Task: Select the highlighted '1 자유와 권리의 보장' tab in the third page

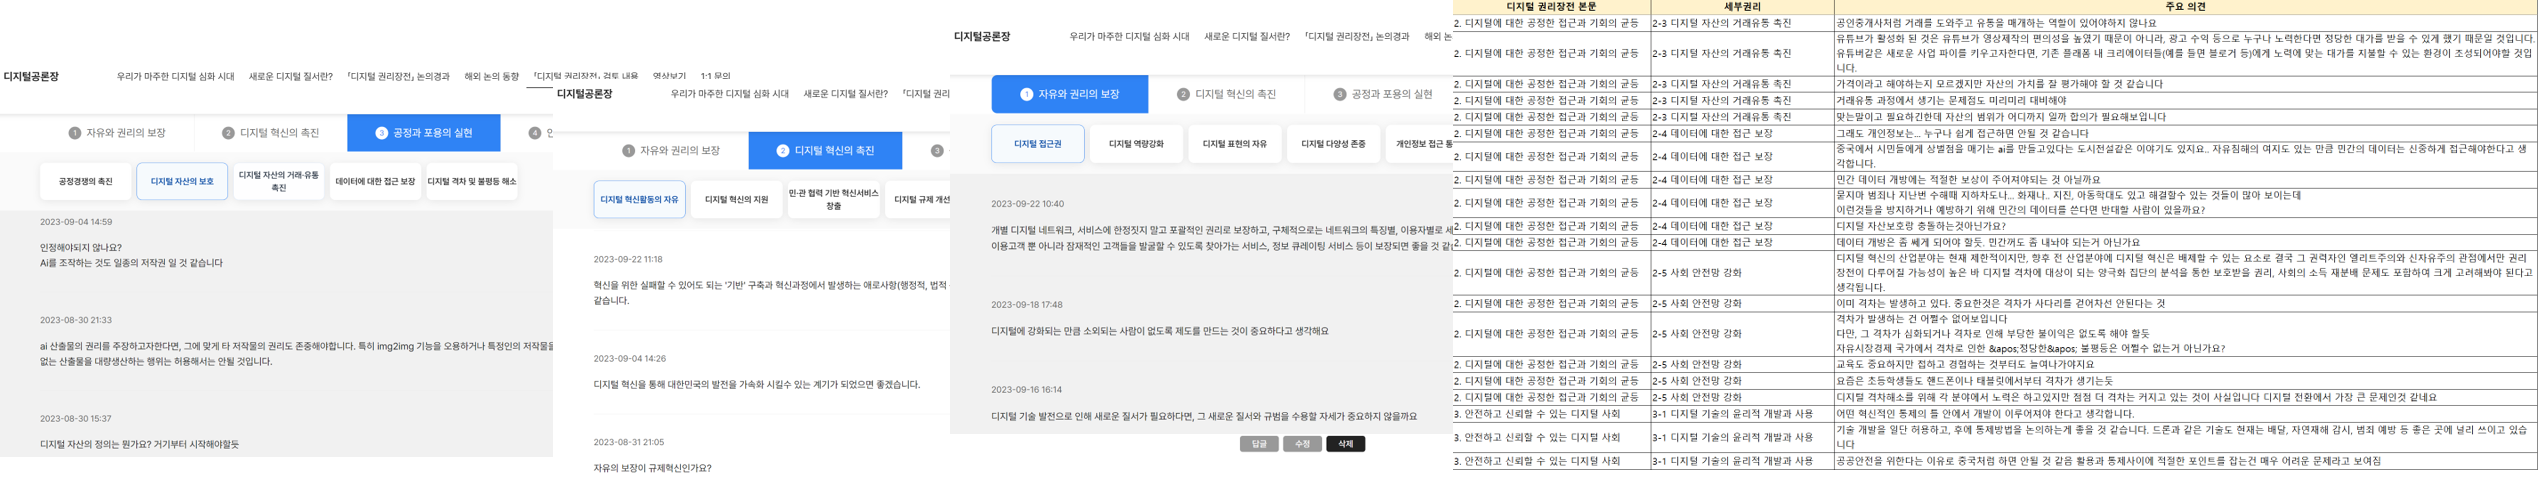Action: click(x=1069, y=94)
